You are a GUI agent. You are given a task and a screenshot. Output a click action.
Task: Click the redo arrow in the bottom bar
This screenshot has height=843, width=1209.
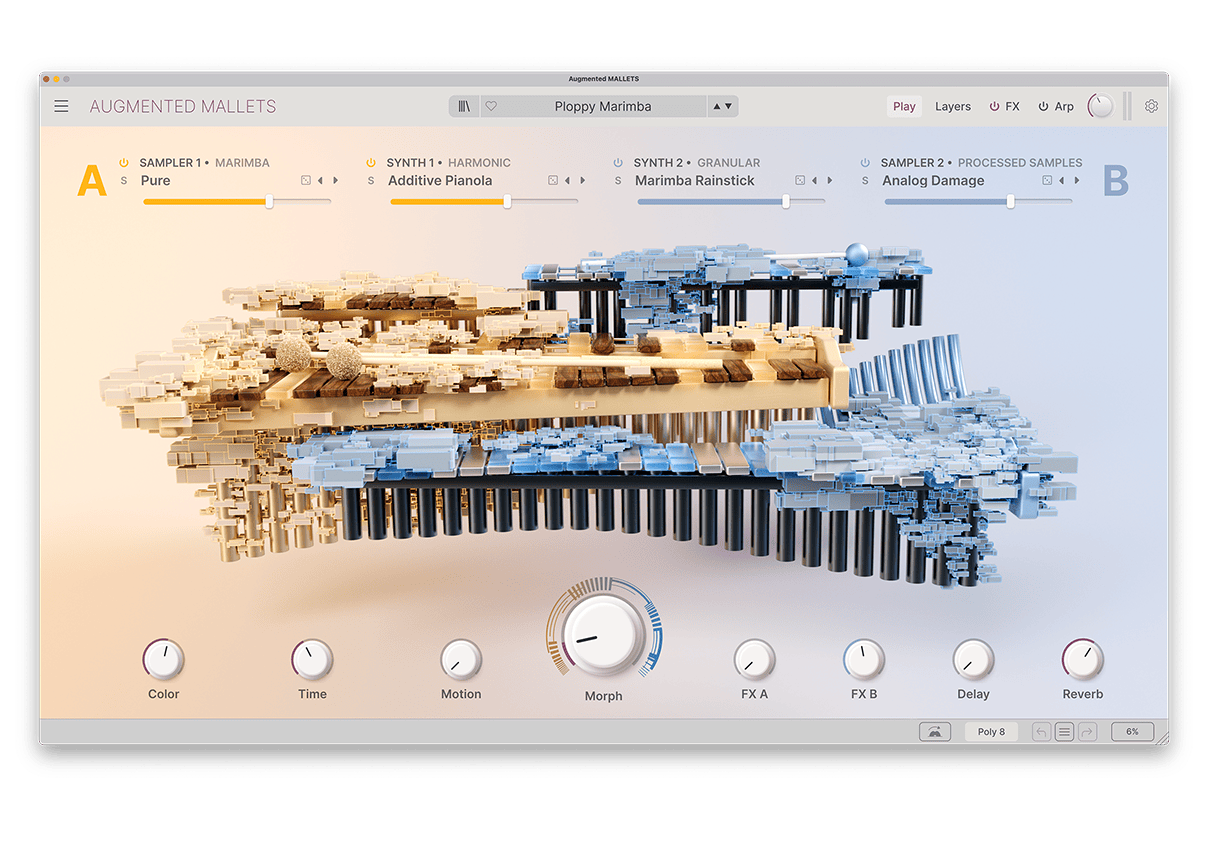1087,731
